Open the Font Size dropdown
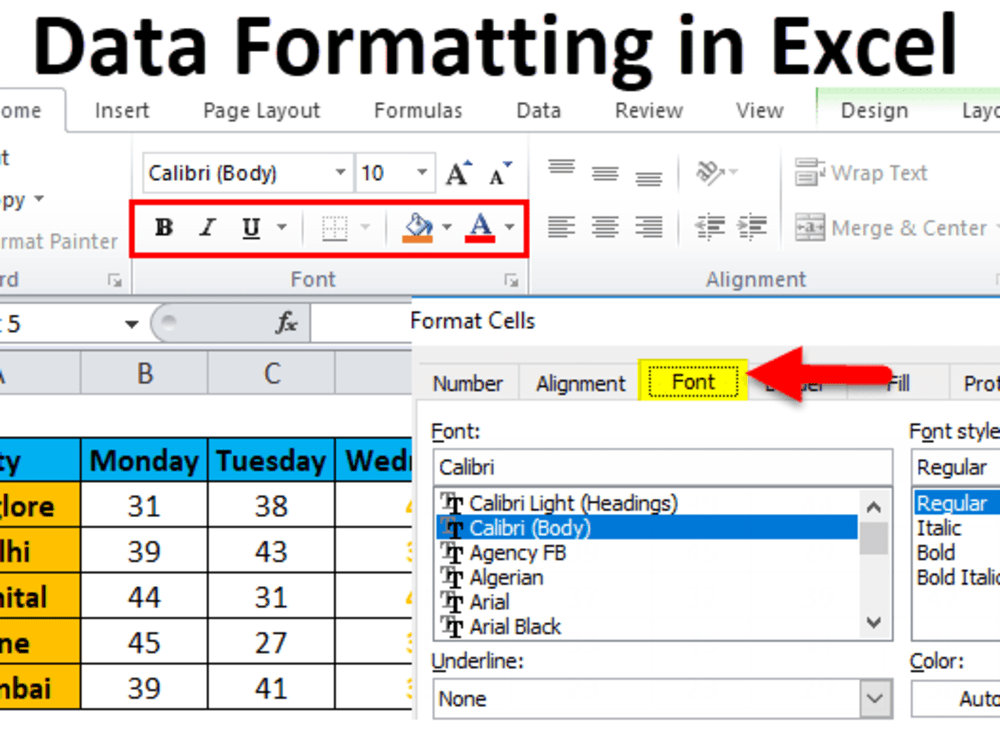1000x750 pixels. [421, 172]
